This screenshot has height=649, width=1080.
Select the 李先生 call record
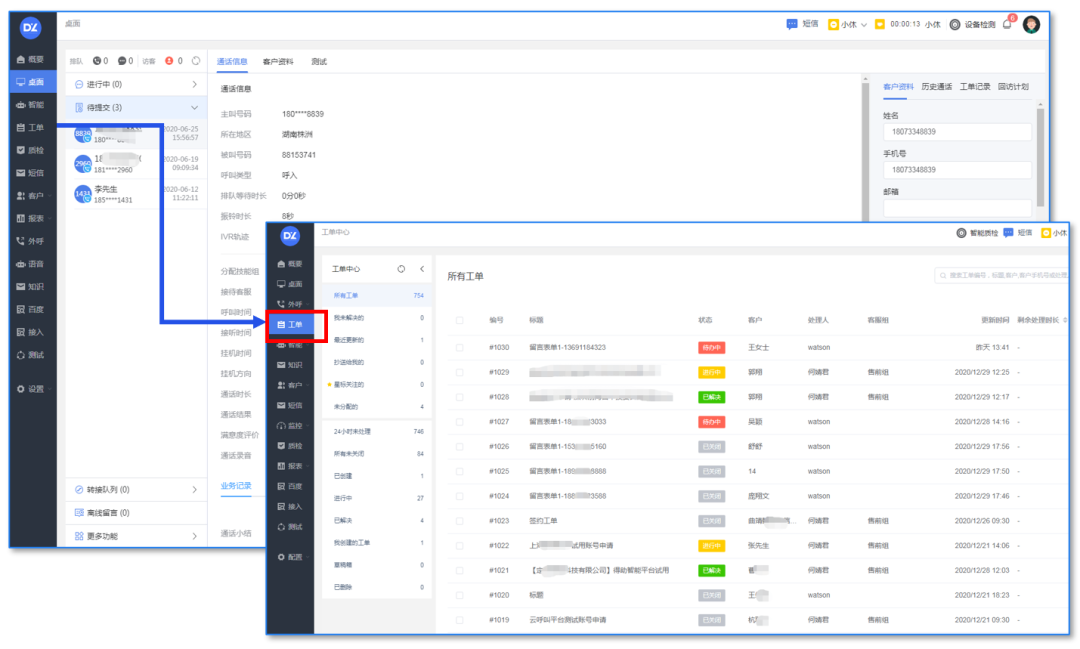[135, 194]
